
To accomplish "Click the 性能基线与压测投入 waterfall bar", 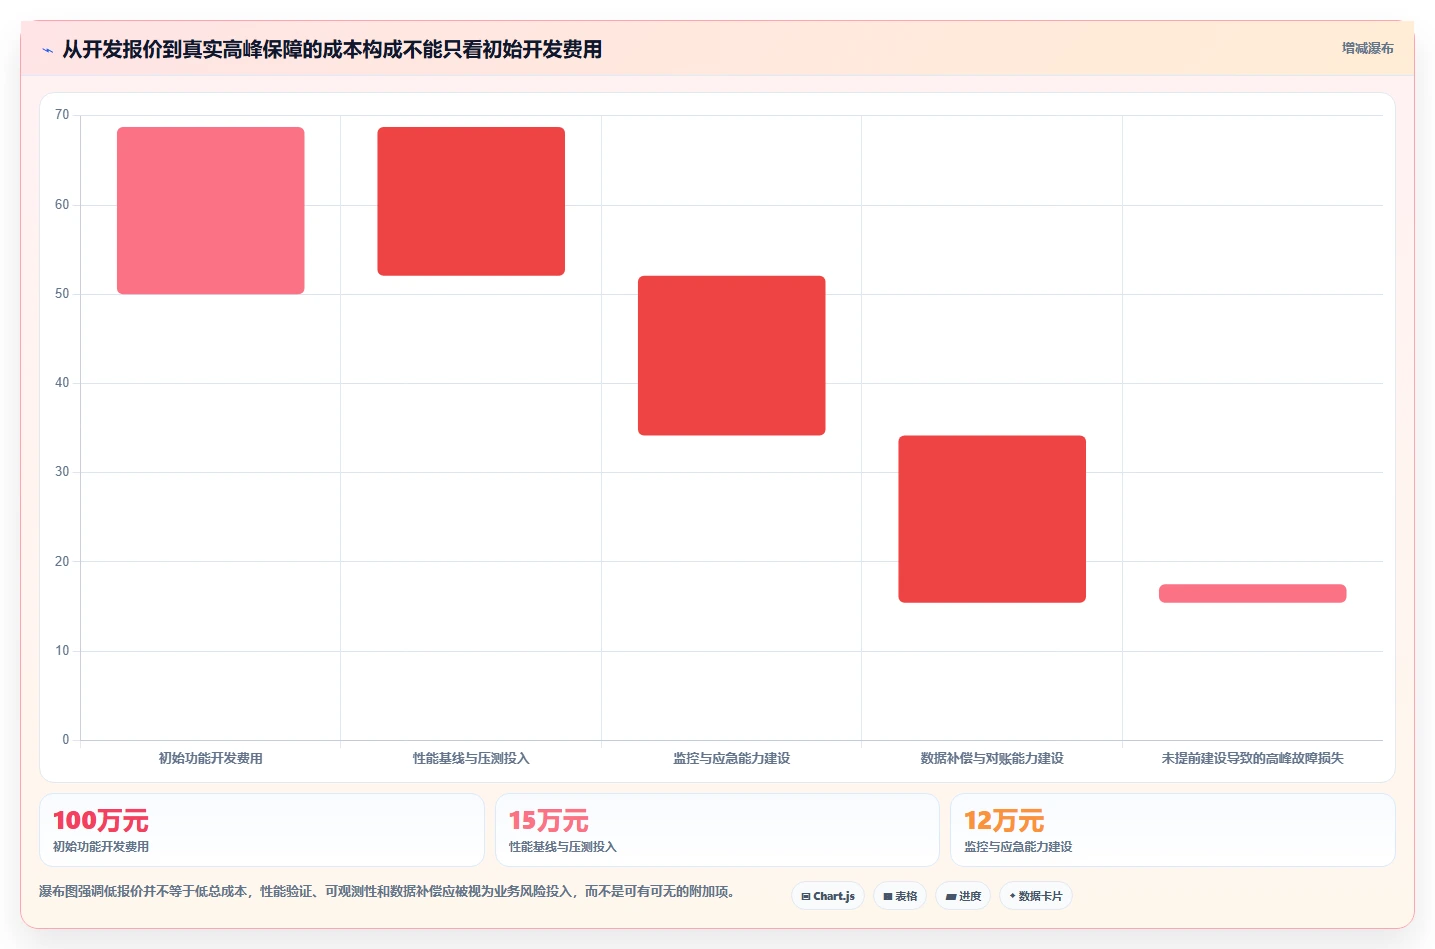I will (x=471, y=201).
